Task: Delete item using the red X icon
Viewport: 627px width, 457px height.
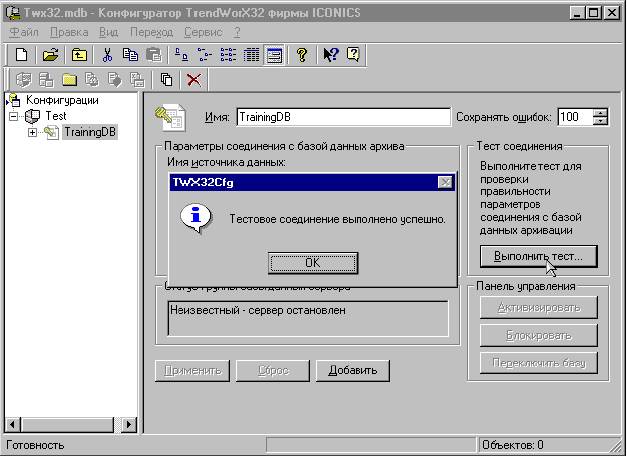Action: tap(194, 80)
